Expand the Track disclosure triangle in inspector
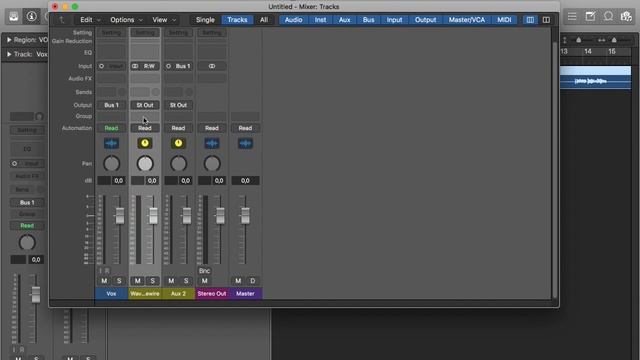Viewport: 640px width, 360px height. [9, 54]
